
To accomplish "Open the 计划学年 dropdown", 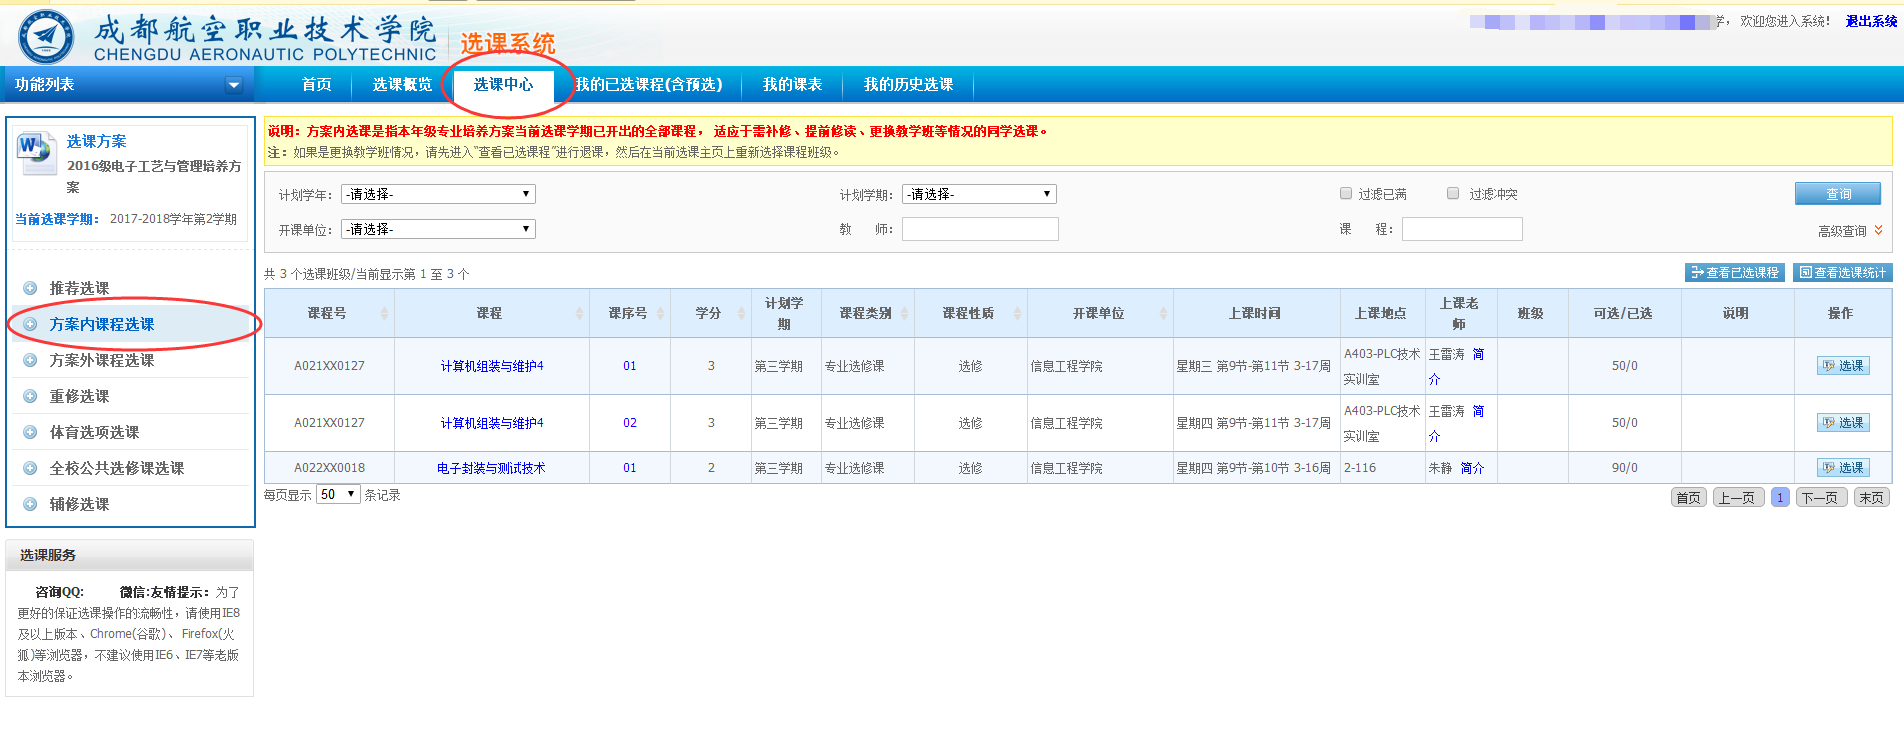I will [438, 195].
